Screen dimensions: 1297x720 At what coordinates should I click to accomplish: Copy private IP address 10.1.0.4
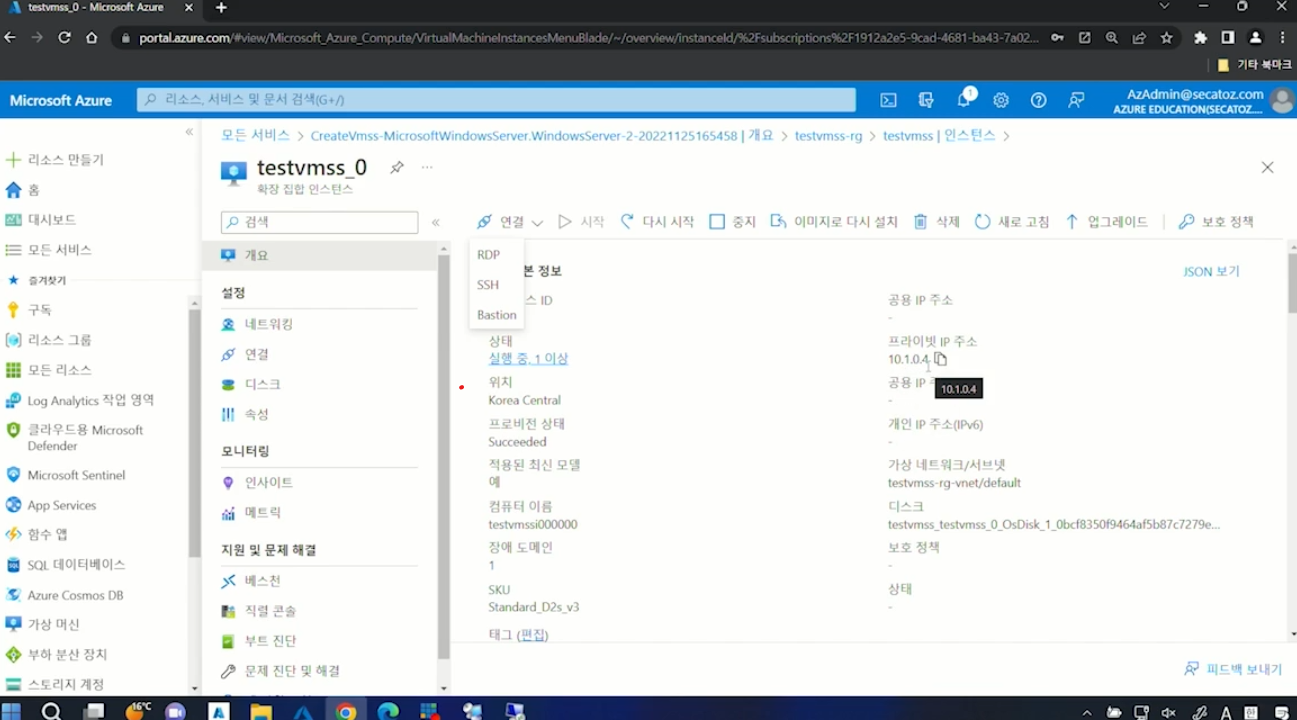pos(940,359)
